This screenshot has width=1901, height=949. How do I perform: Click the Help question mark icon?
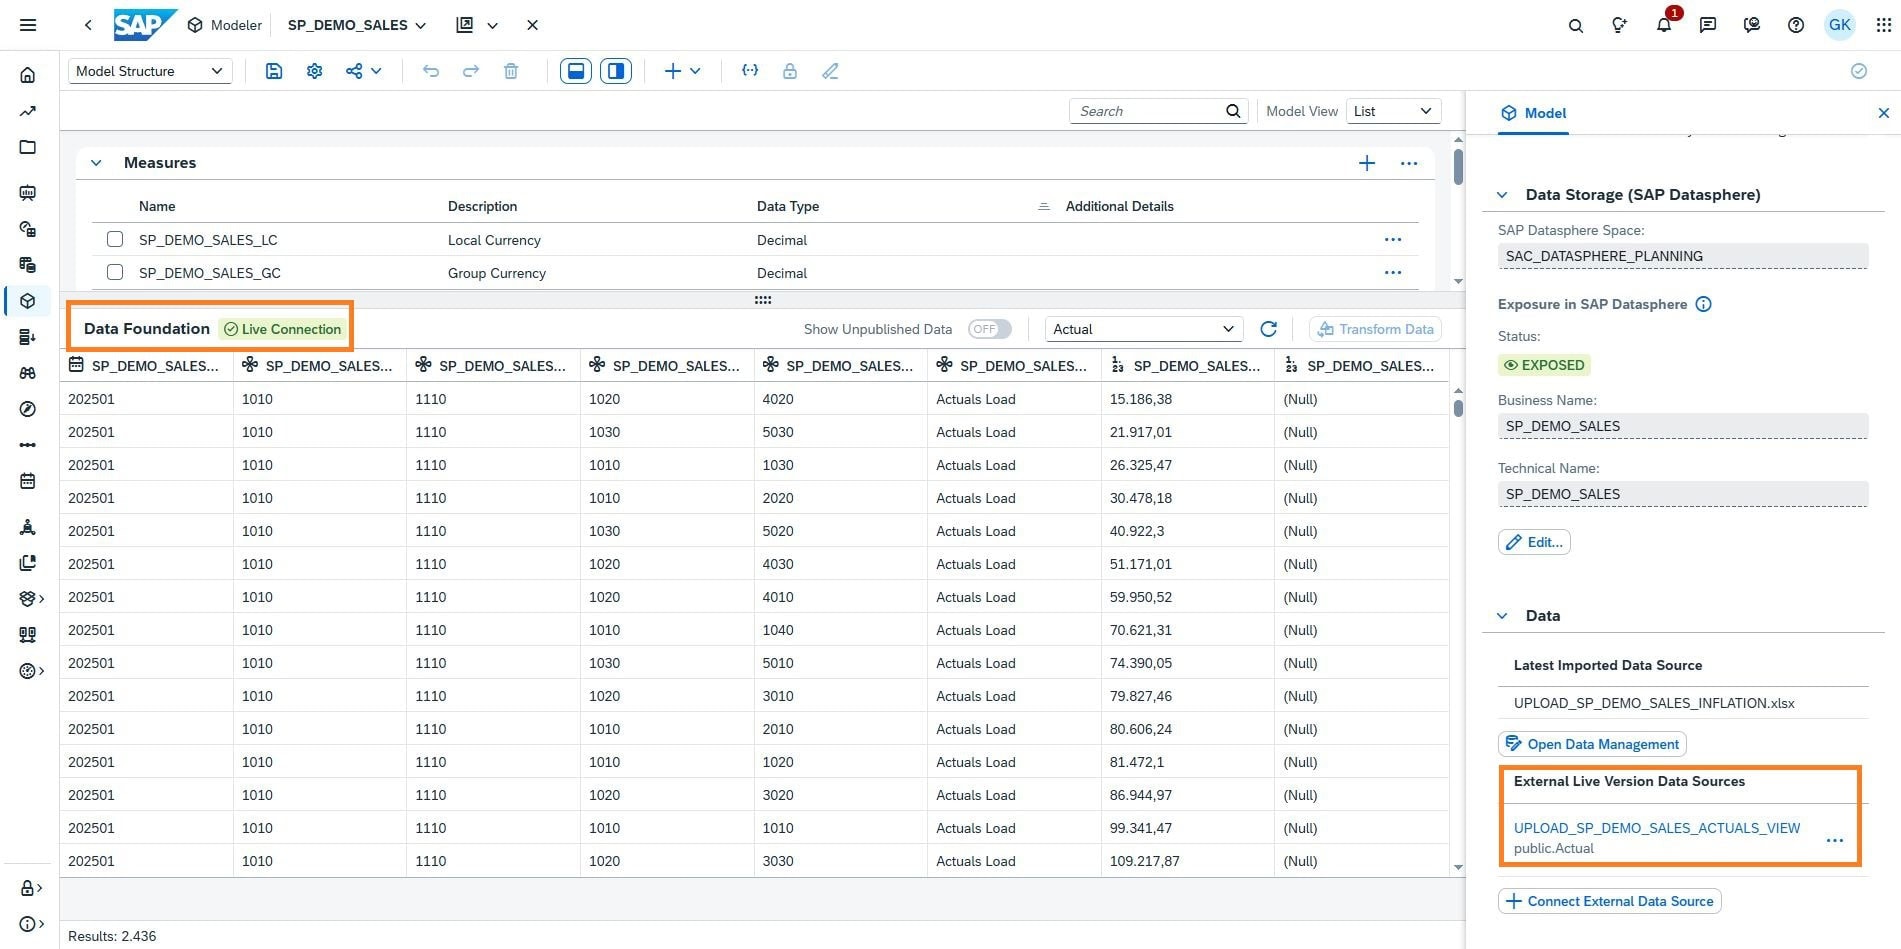pyautogui.click(x=1795, y=25)
